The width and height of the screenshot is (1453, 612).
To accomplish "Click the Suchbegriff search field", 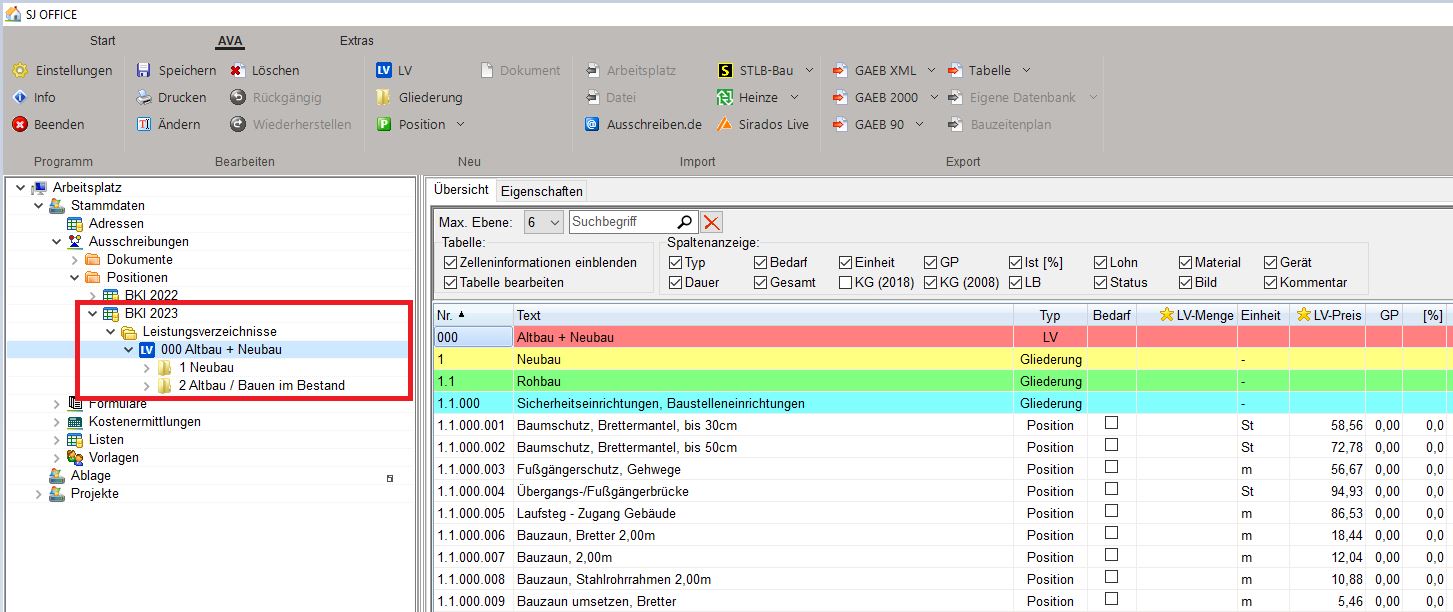I will (x=620, y=222).
